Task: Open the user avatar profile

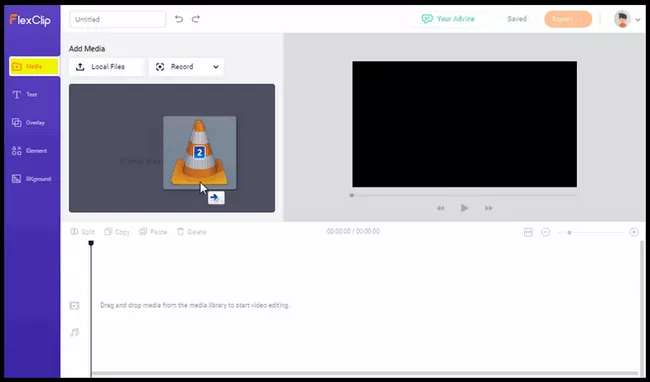Action: 622,19
